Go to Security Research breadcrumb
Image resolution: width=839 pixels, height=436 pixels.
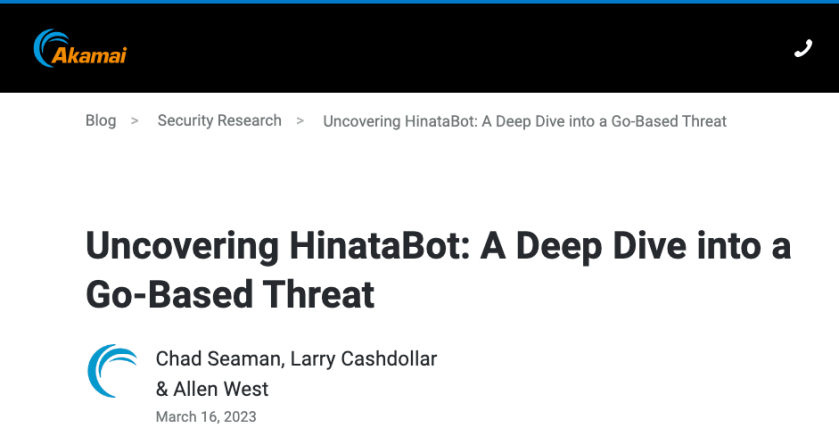click(219, 121)
